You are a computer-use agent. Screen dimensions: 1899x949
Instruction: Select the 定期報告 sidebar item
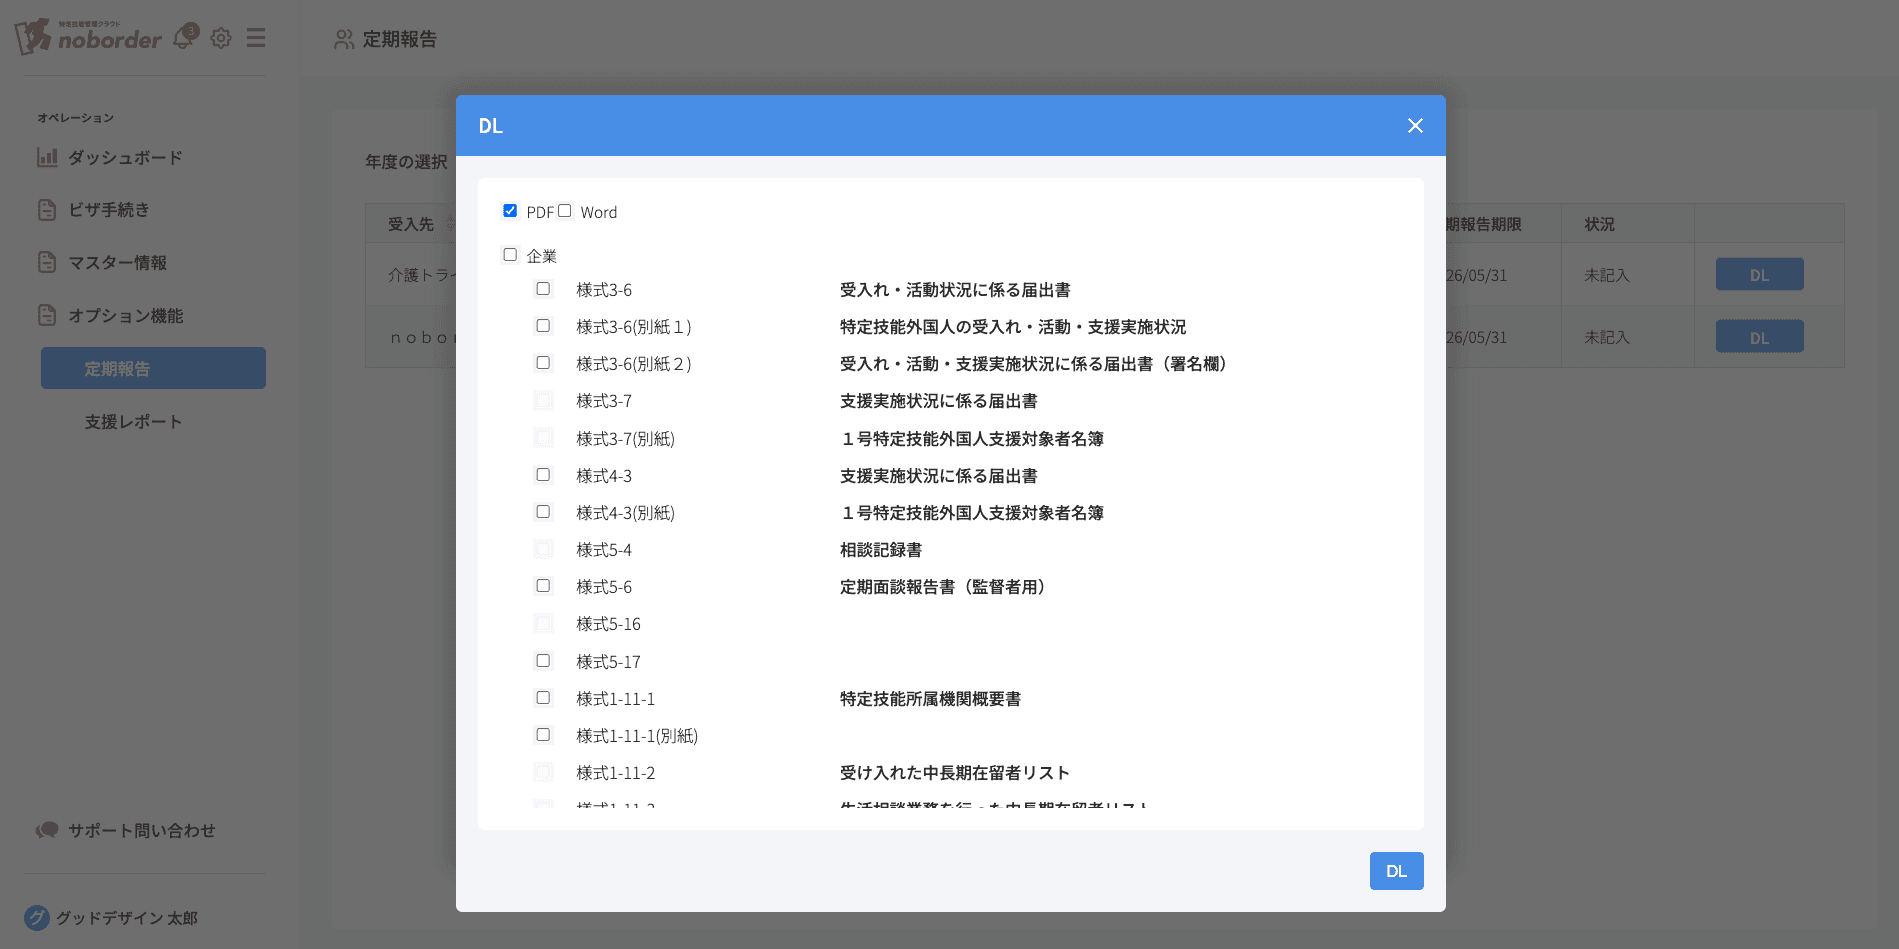153,369
